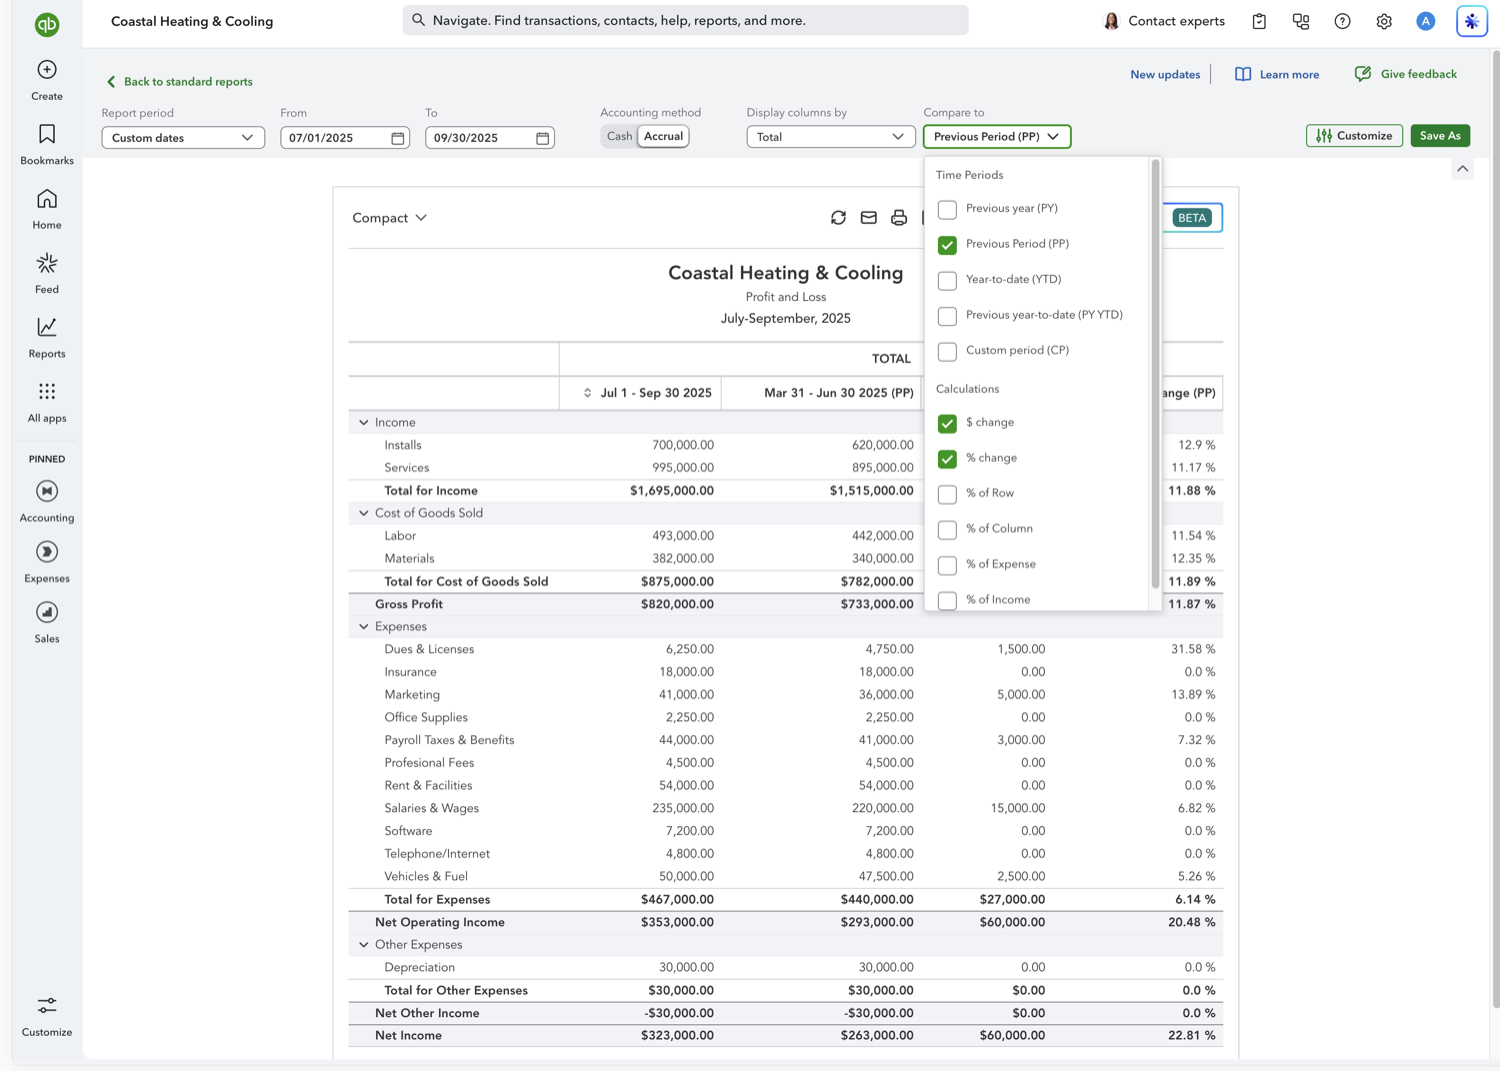
Task: Click the QuickBooks logo icon
Action: [x=47, y=24]
